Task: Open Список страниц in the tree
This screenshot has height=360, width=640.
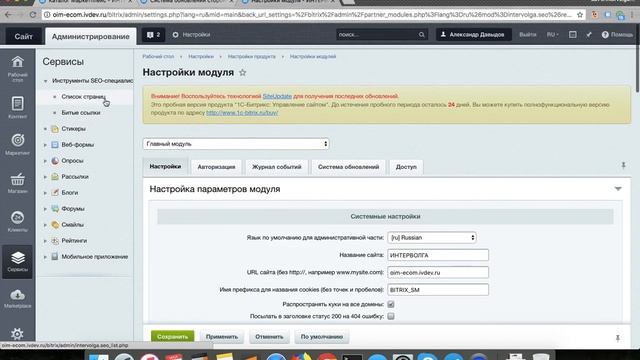Action: (83, 97)
